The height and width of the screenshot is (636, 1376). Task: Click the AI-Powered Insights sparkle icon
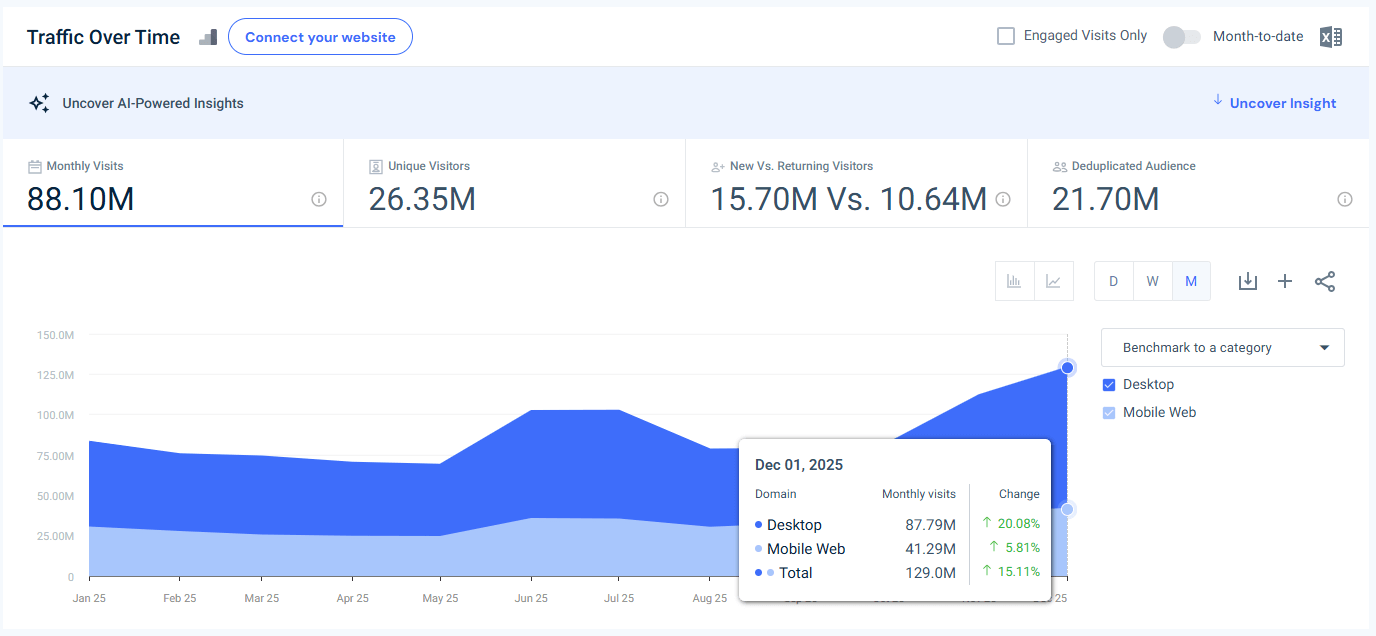pyautogui.click(x=39, y=102)
